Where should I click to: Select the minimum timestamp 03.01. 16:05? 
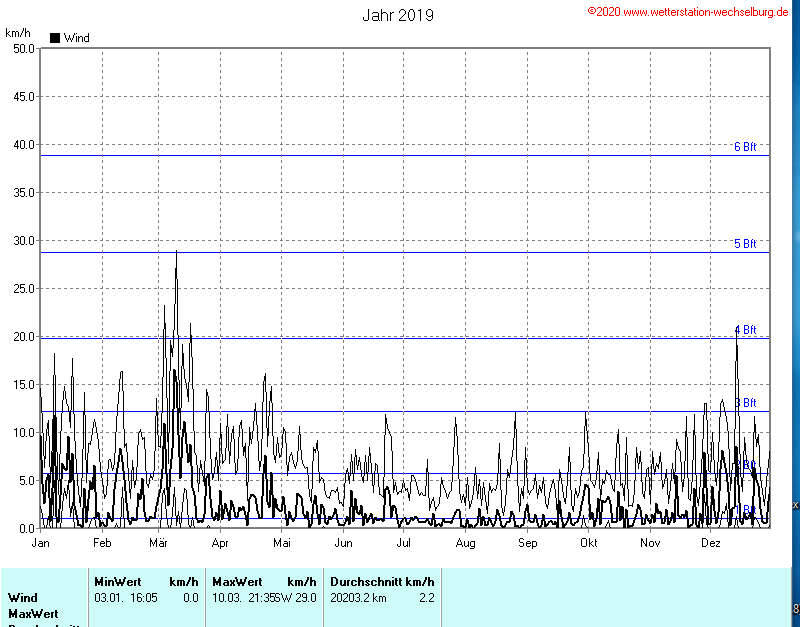[126, 598]
